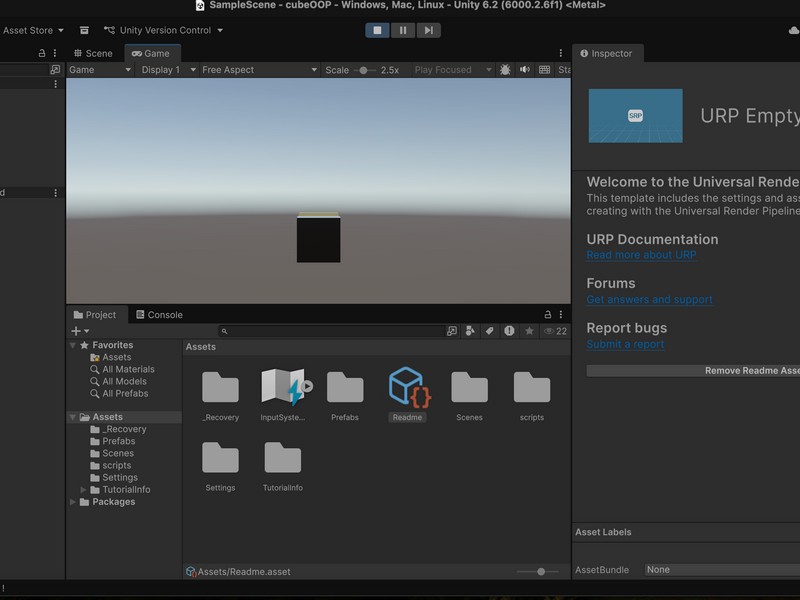Adjust the Game view Scale slider
This screenshot has width=800, height=600.
[x=362, y=70]
